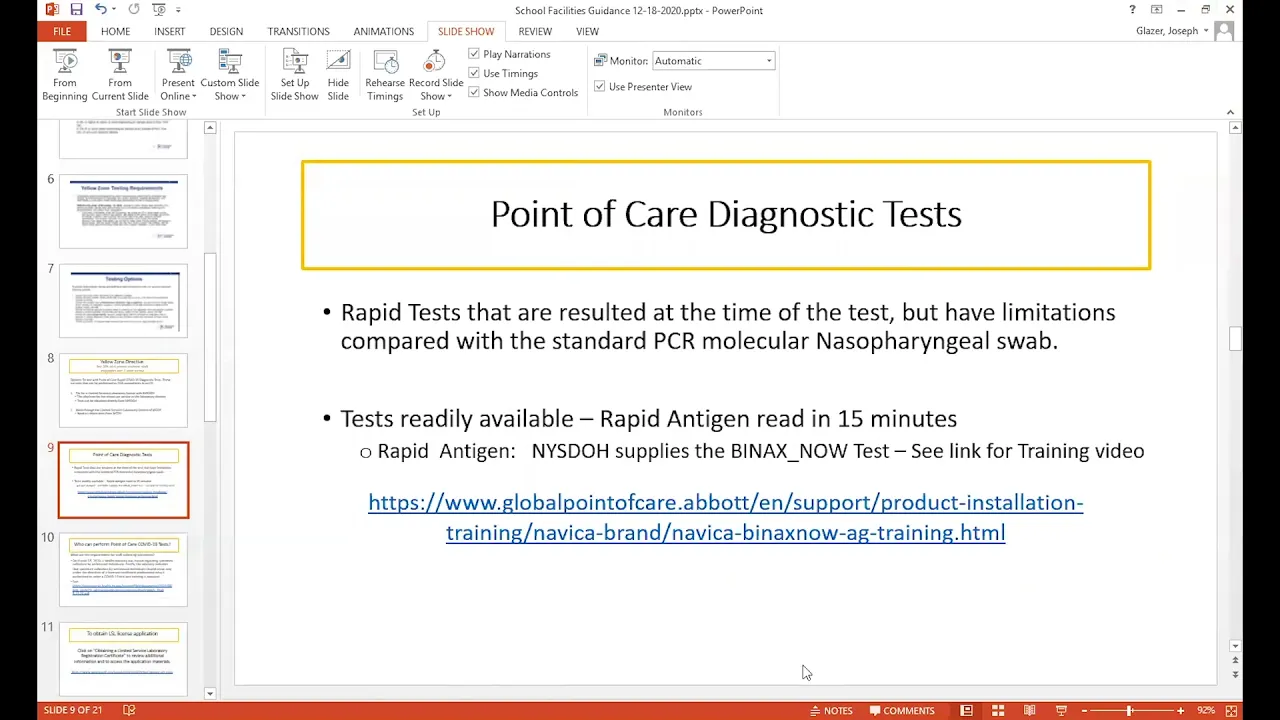Toggle Use Presenter View checkbox
The width and height of the screenshot is (1280, 720).
[x=599, y=86]
